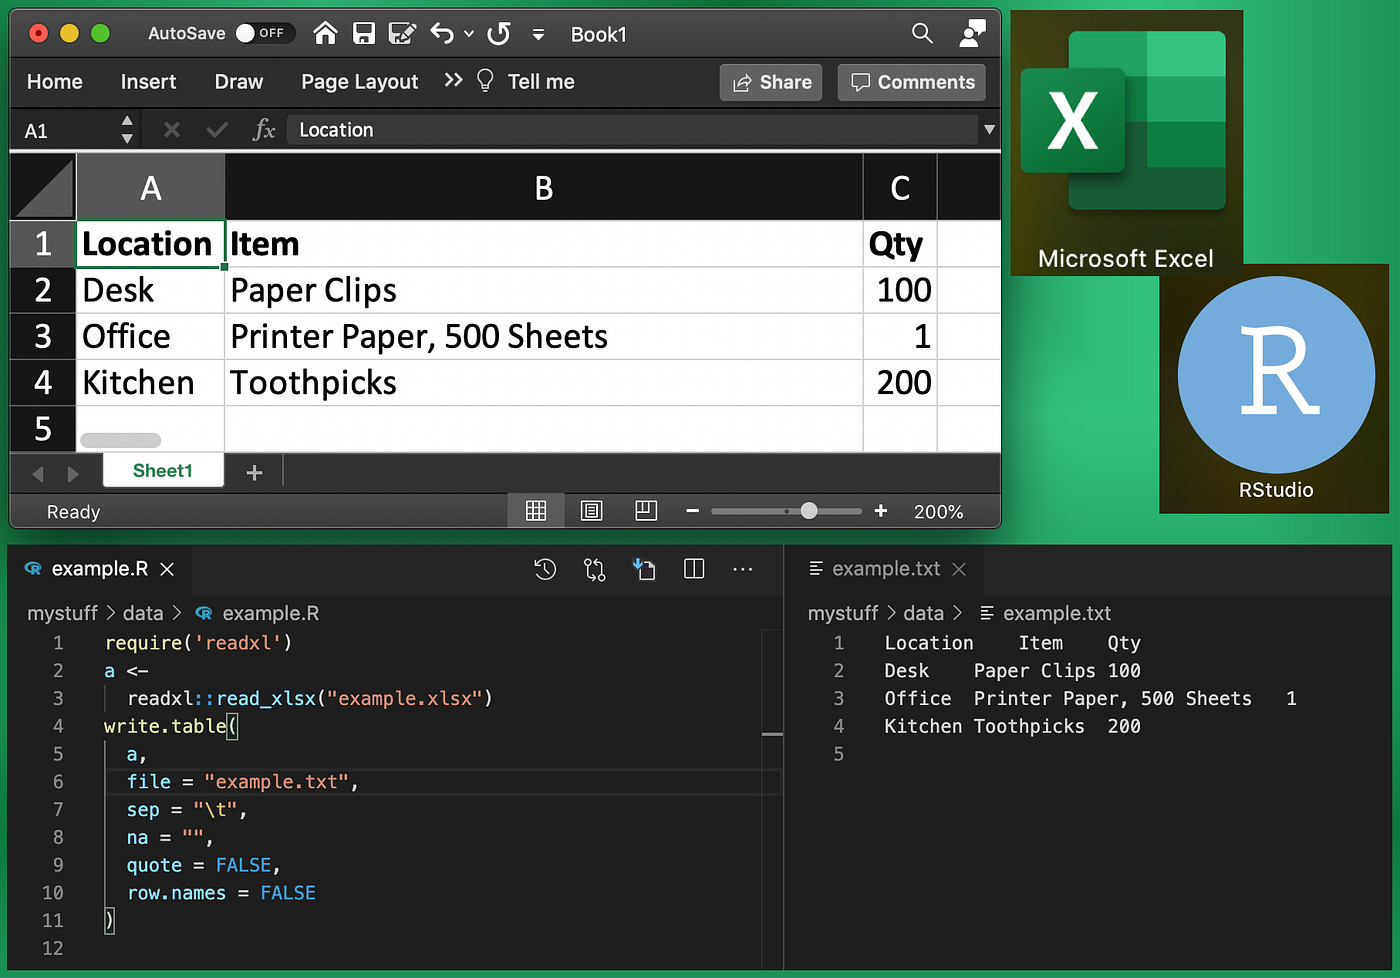Switch to Page Break Preview icon
Image resolution: width=1400 pixels, height=978 pixels.
[646, 511]
